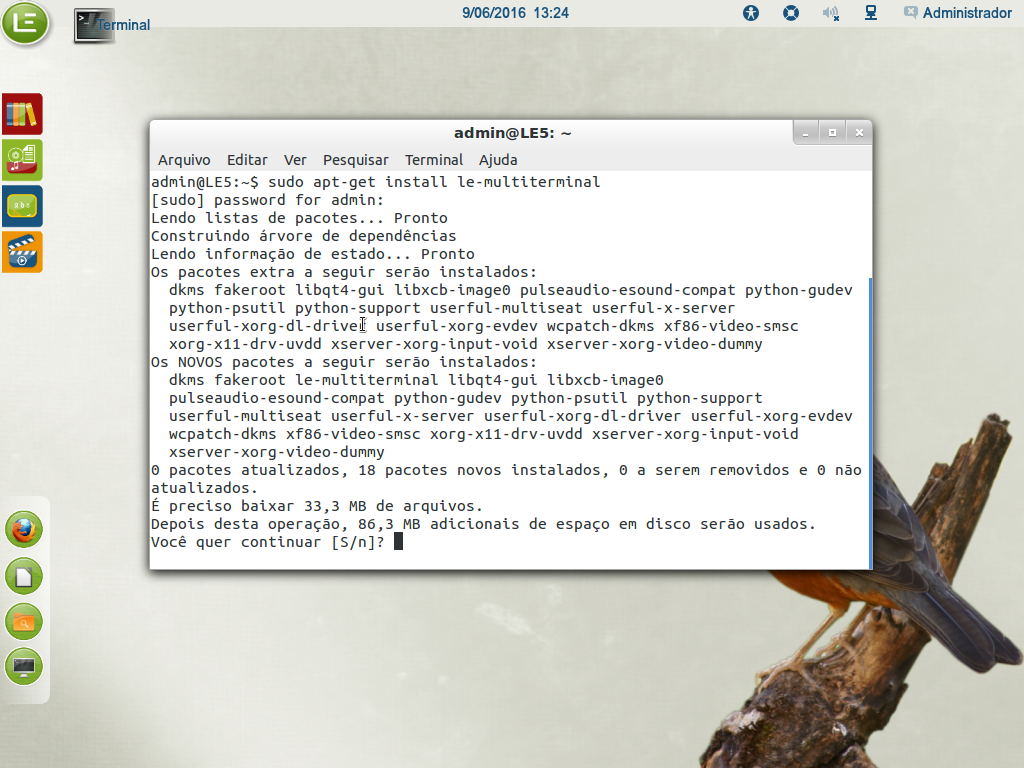
Task: Open the Ajuda menu
Action: 498,160
